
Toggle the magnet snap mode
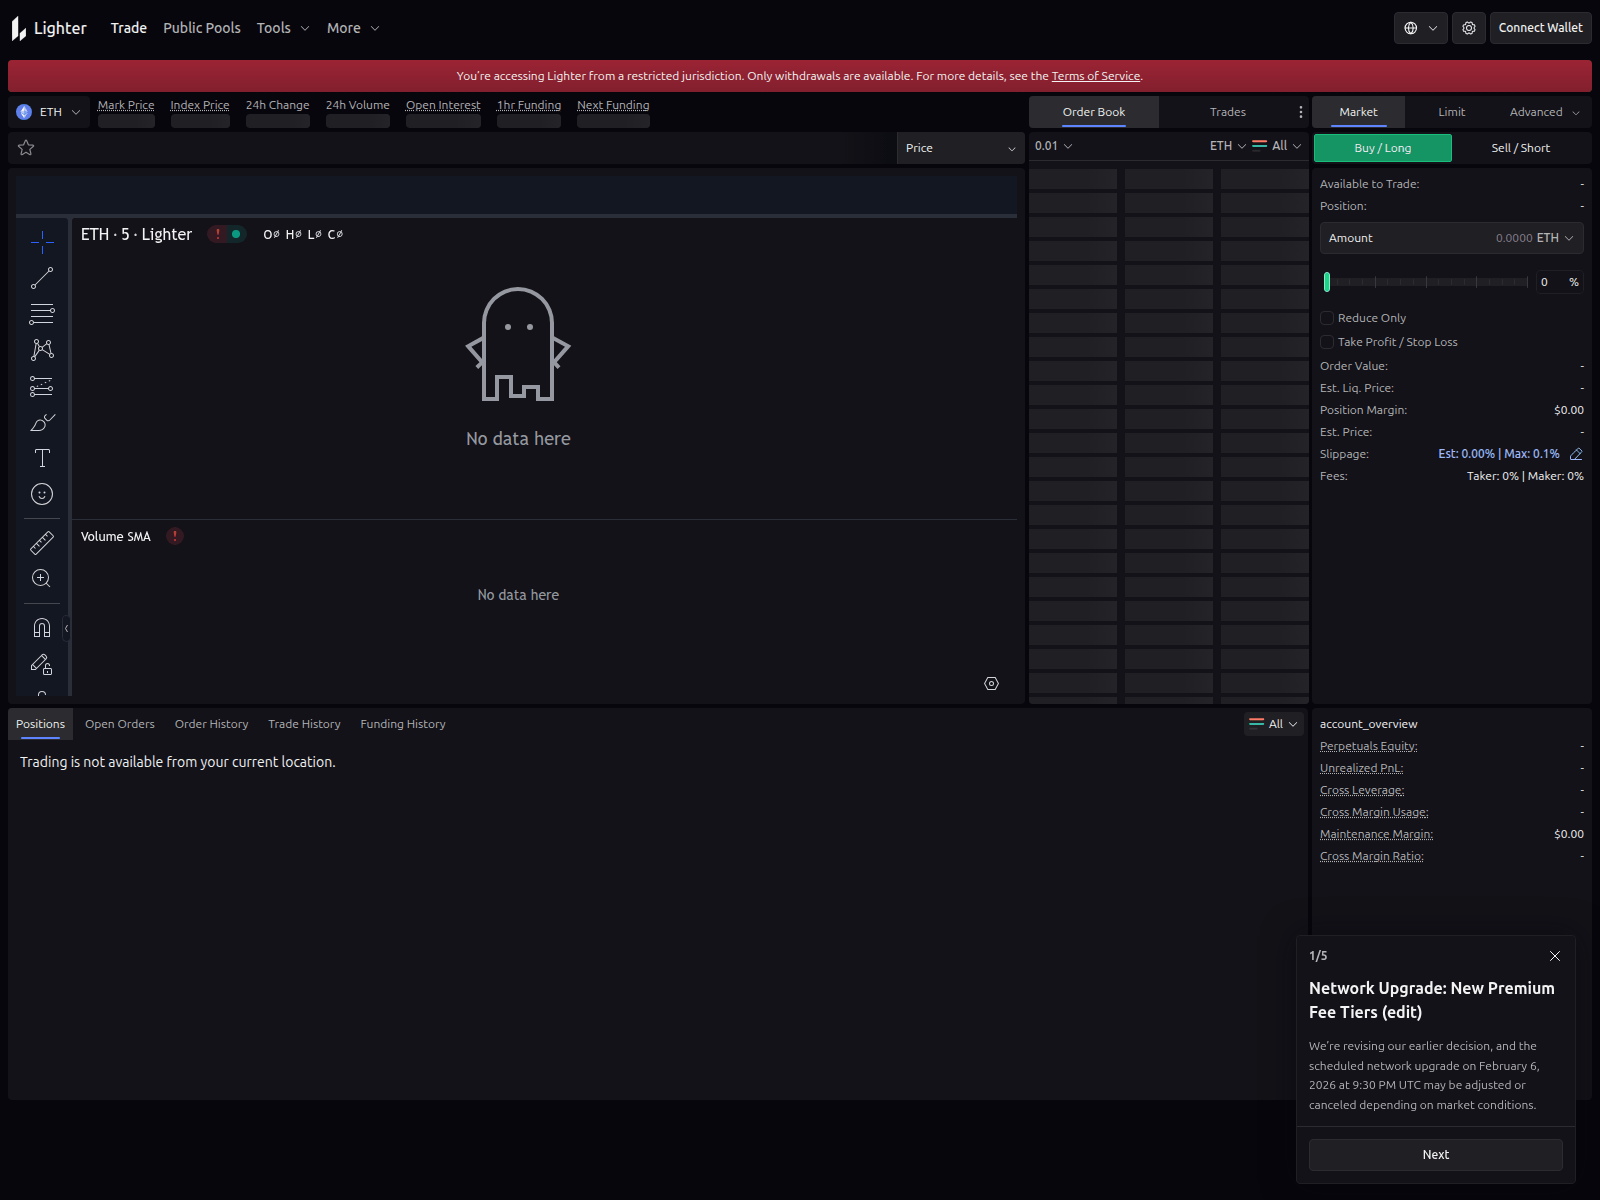(x=42, y=628)
